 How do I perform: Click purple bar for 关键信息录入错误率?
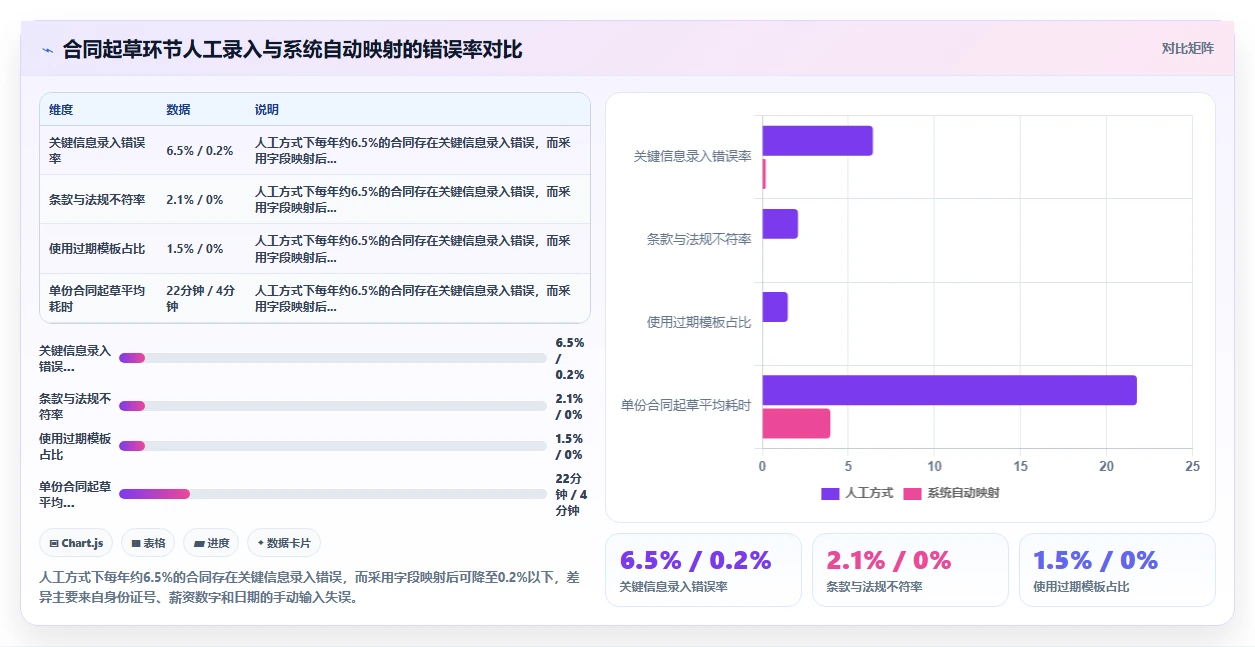(817, 141)
